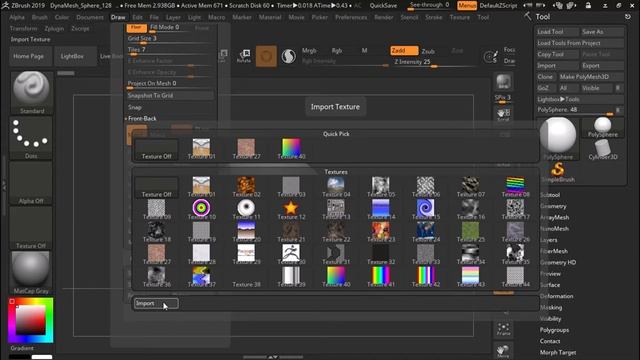The image size is (640, 360).
Task: Toggle the Menus button
Action: pos(467,6)
